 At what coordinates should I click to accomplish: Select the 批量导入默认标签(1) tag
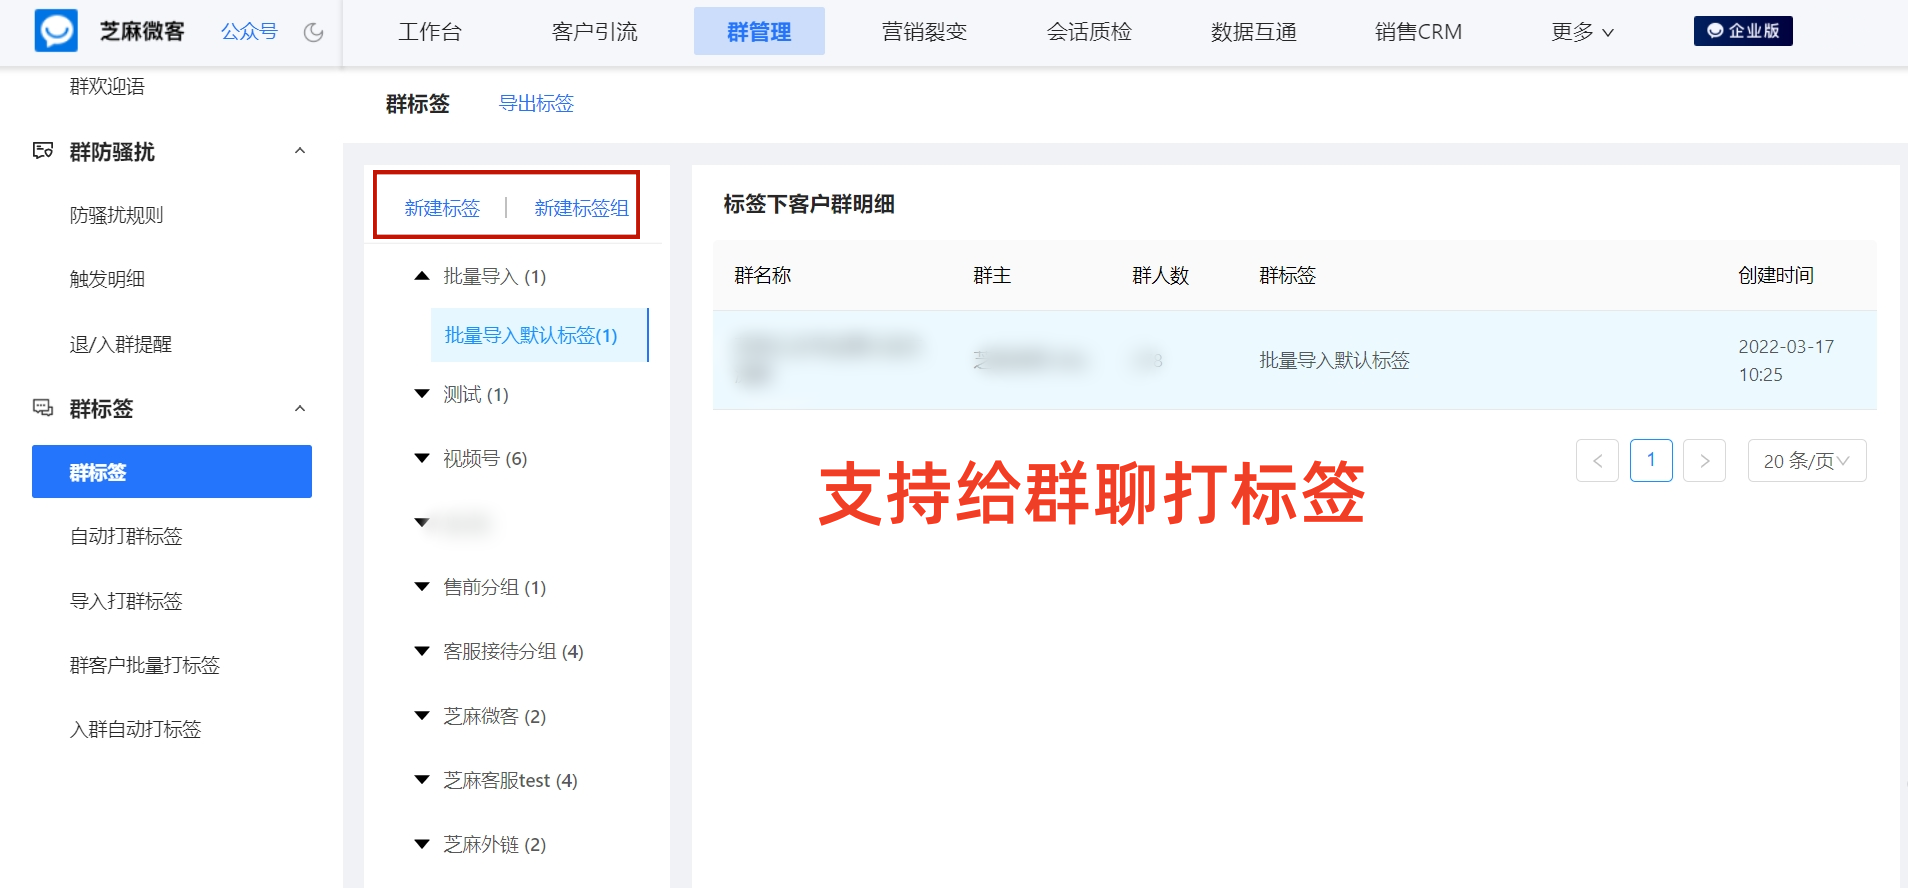coord(540,335)
